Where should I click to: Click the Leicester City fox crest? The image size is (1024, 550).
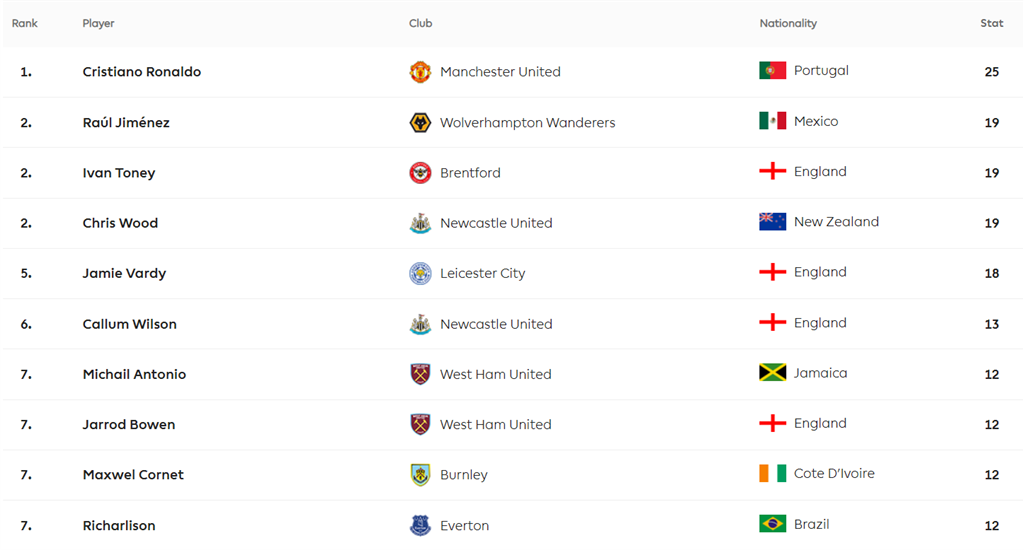[420, 274]
